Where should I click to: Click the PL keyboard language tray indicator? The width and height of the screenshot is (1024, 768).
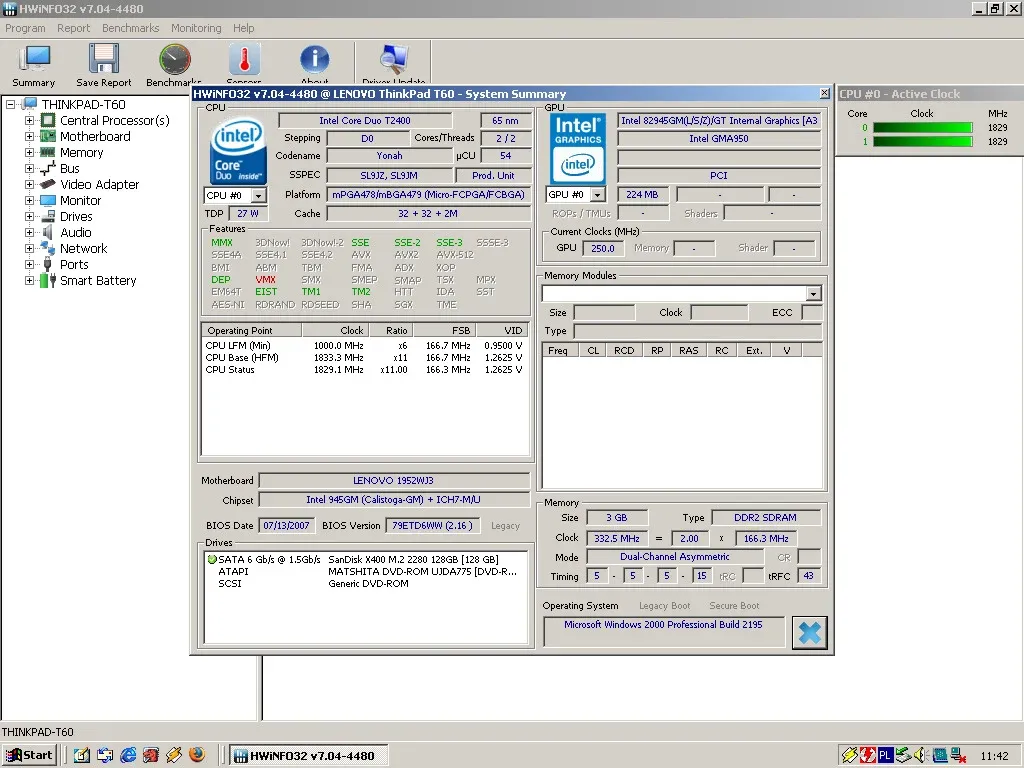pyautogui.click(x=885, y=756)
